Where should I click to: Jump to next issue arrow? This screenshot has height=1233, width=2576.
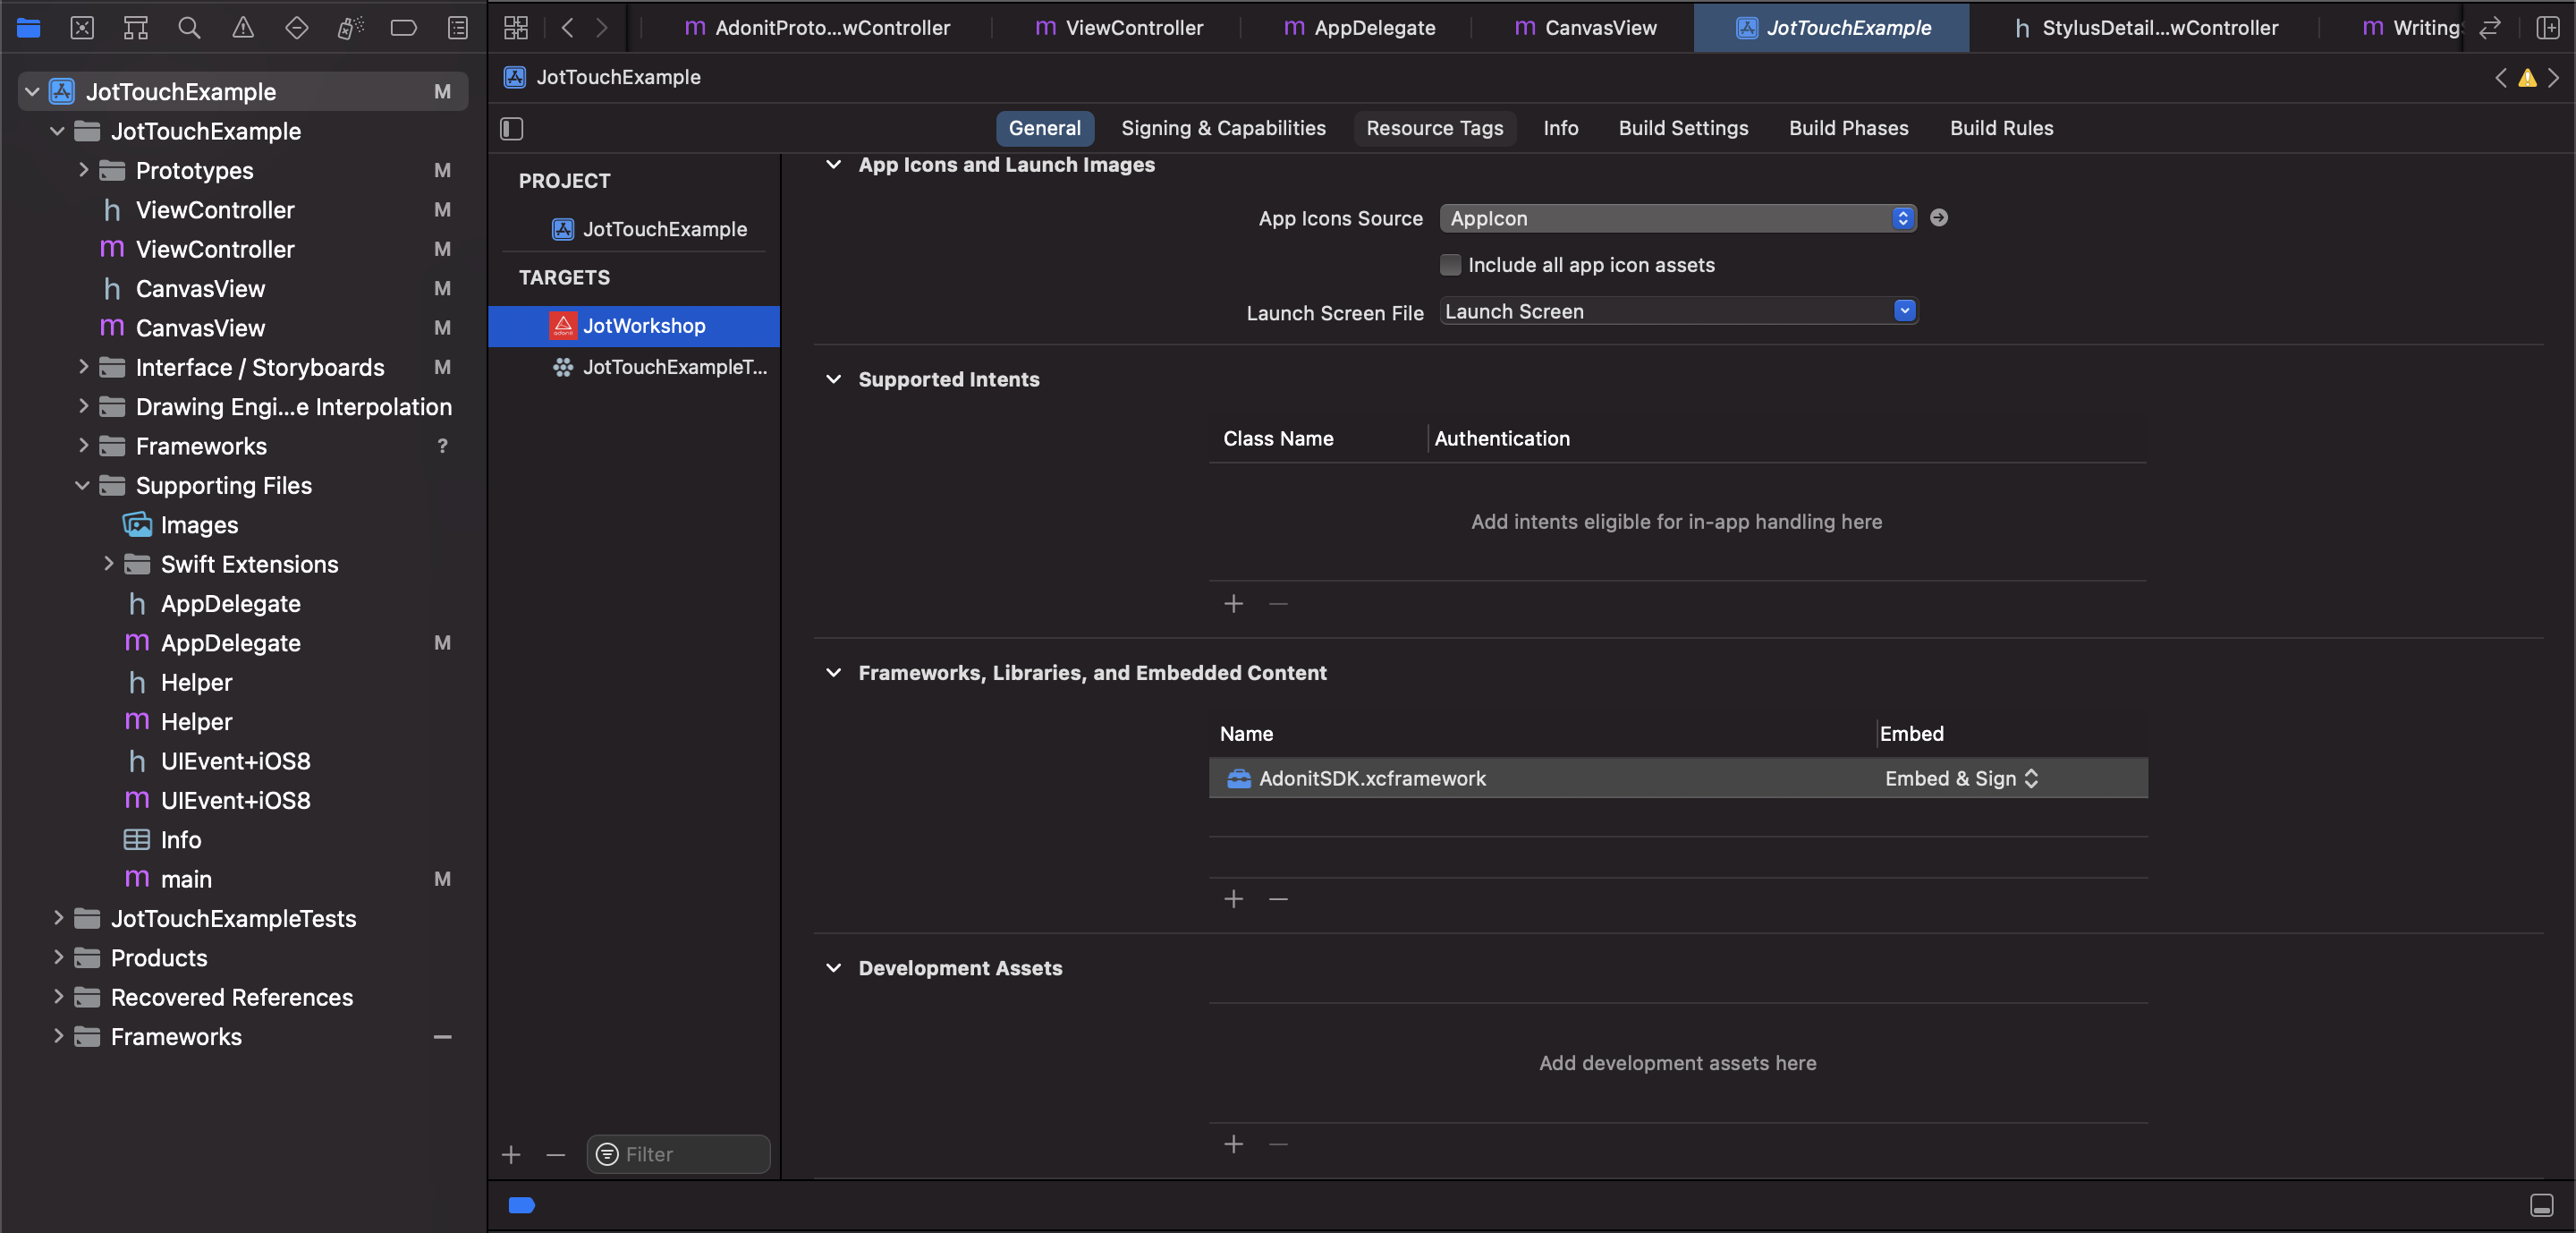(x=2554, y=78)
